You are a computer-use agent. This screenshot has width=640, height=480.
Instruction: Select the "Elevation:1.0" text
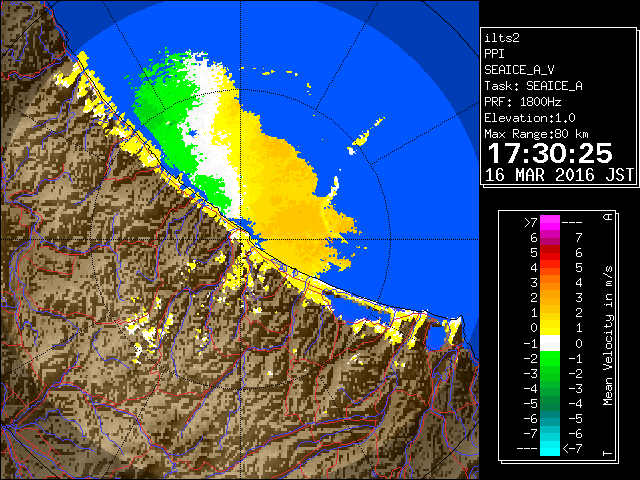[x=530, y=118]
